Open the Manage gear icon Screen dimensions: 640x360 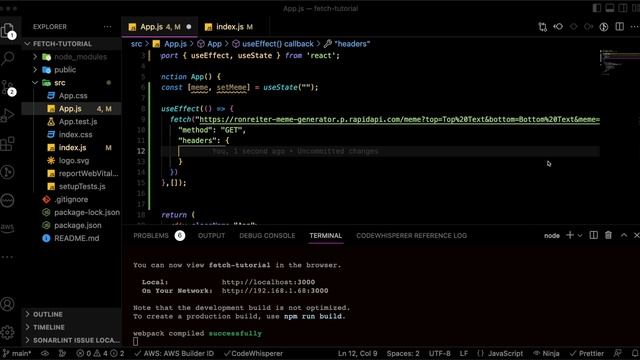[x=8, y=333]
